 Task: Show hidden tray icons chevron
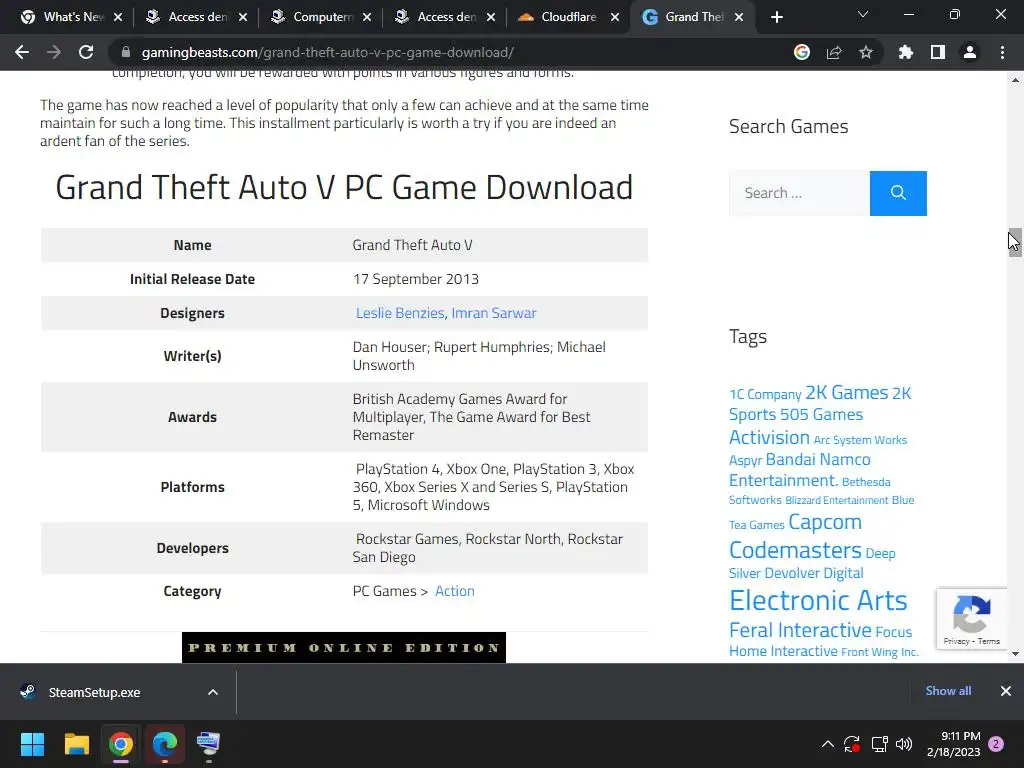[827, 744]
